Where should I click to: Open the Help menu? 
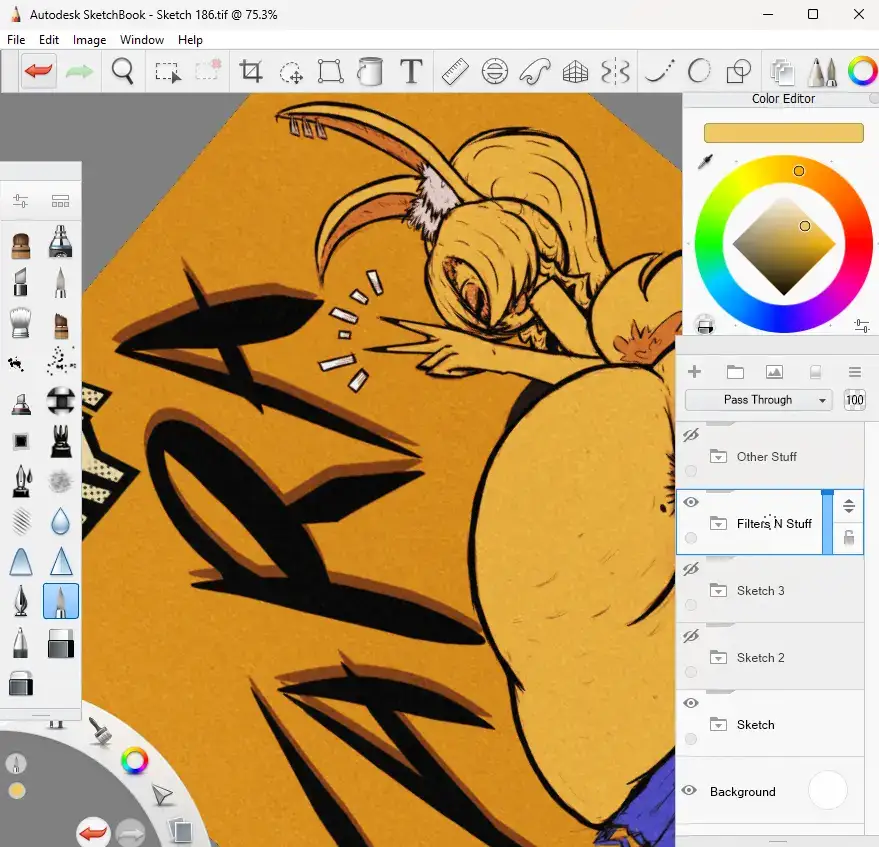190,40
